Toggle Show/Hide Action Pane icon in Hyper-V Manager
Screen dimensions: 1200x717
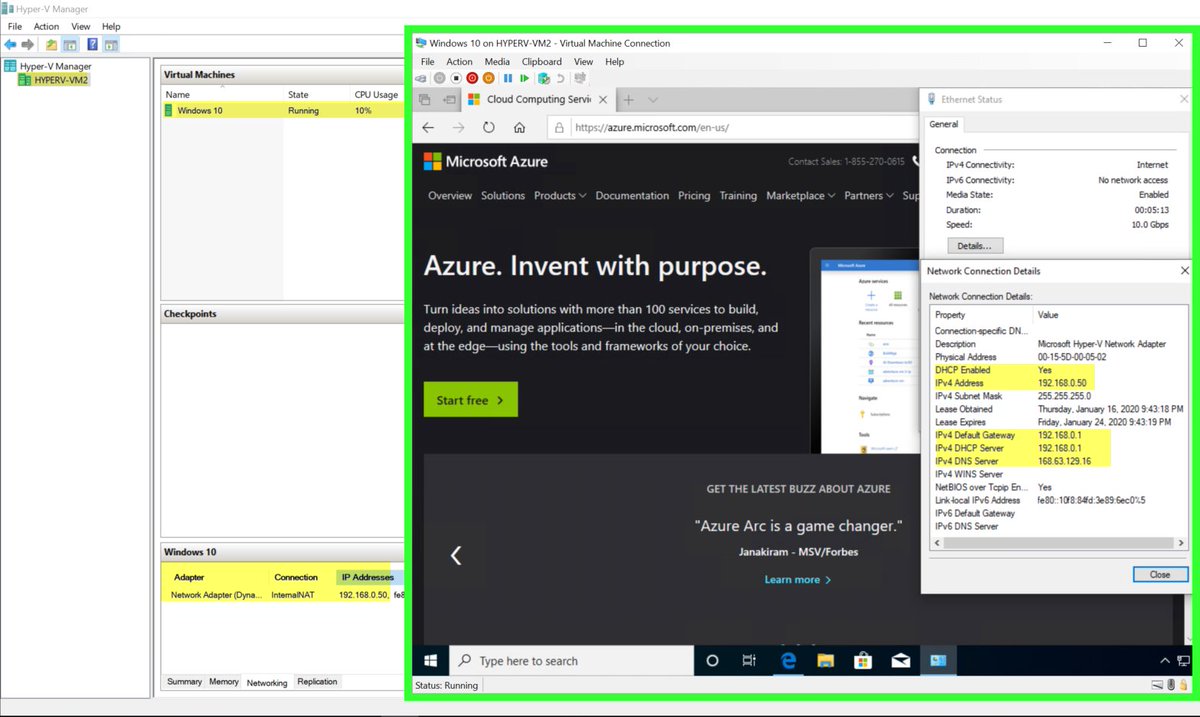[111, 45]
